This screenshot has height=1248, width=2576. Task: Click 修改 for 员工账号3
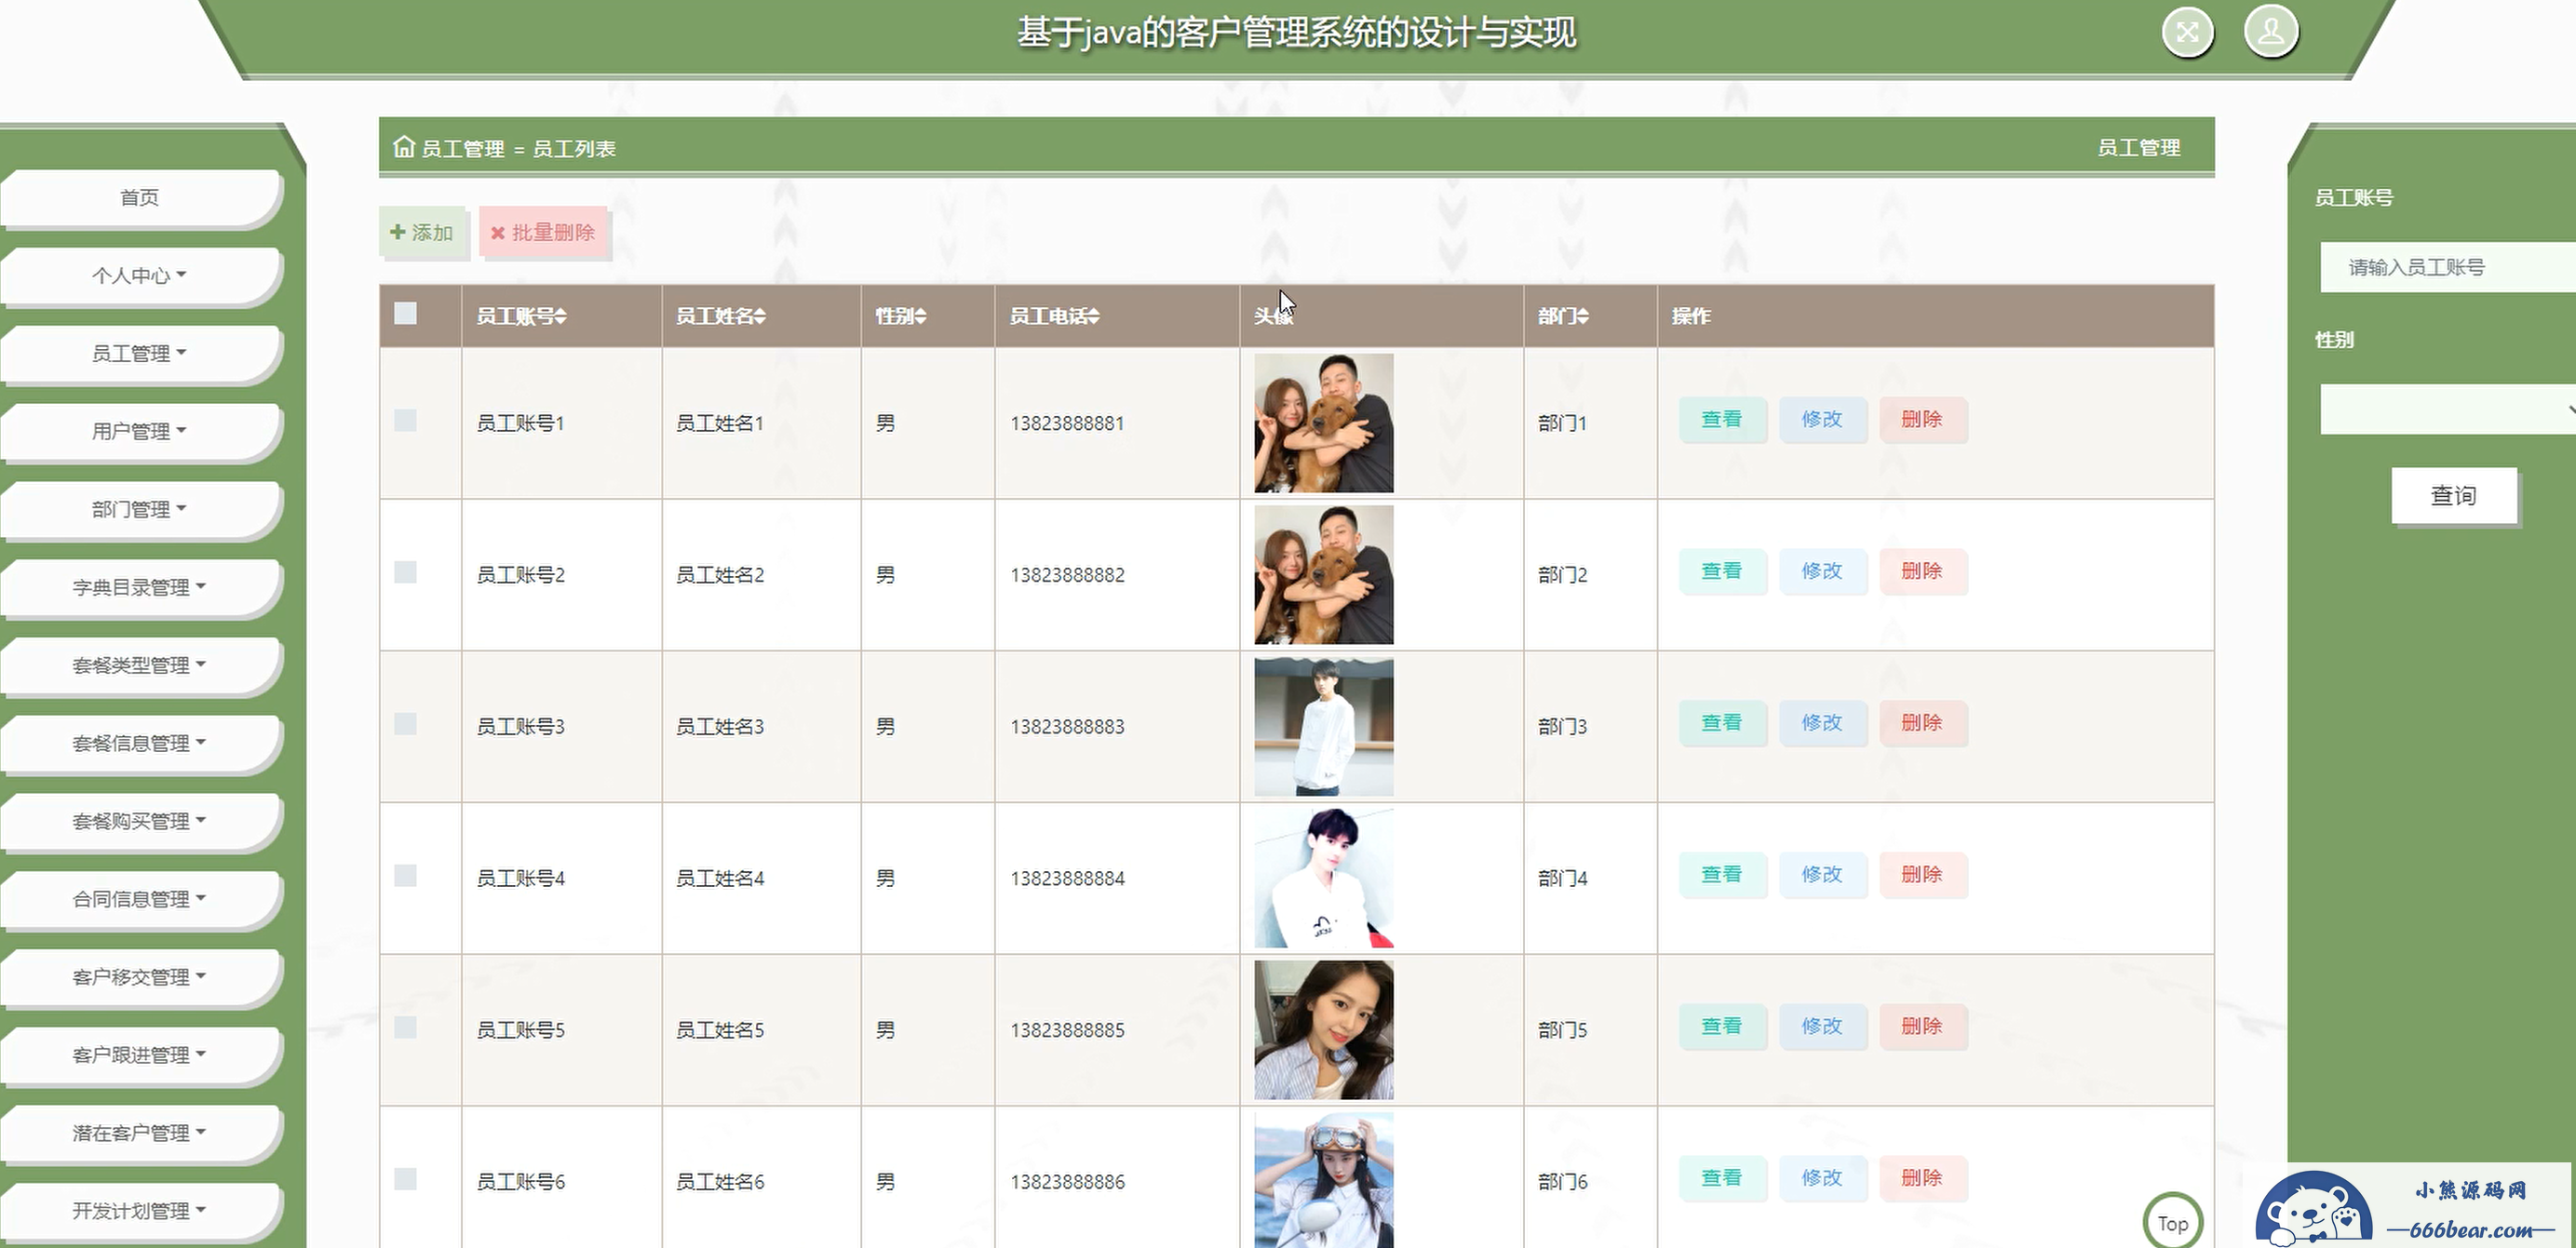click(1822, 723)
